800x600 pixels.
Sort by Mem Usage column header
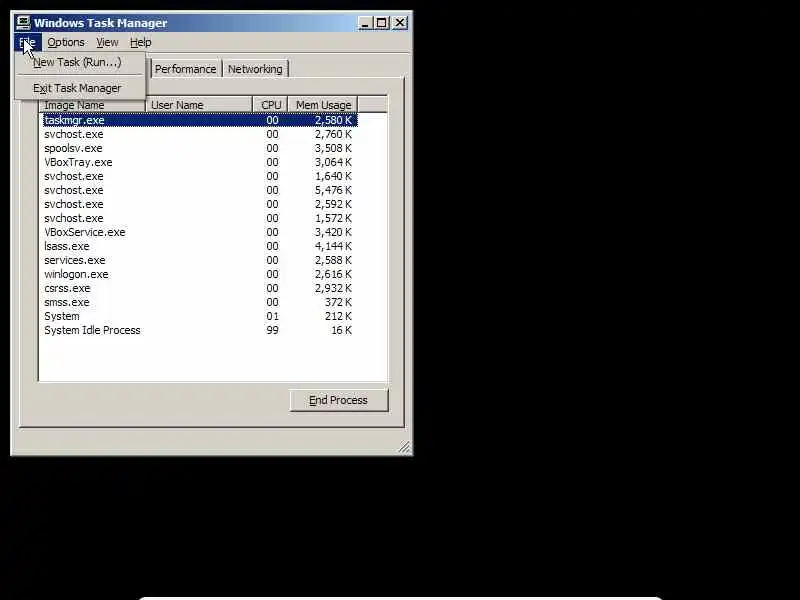click(323, 105)
